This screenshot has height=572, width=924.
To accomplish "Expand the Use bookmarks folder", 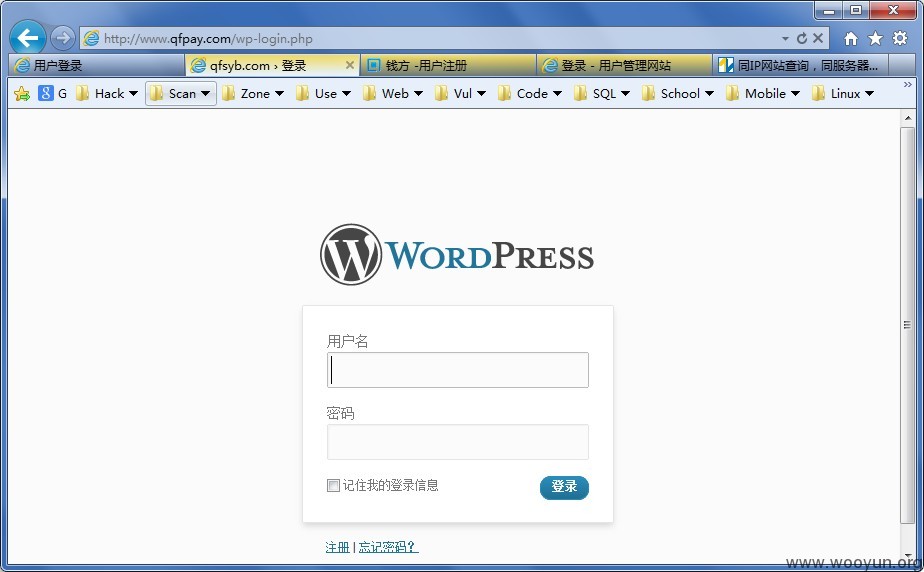I will click(324, 93).
